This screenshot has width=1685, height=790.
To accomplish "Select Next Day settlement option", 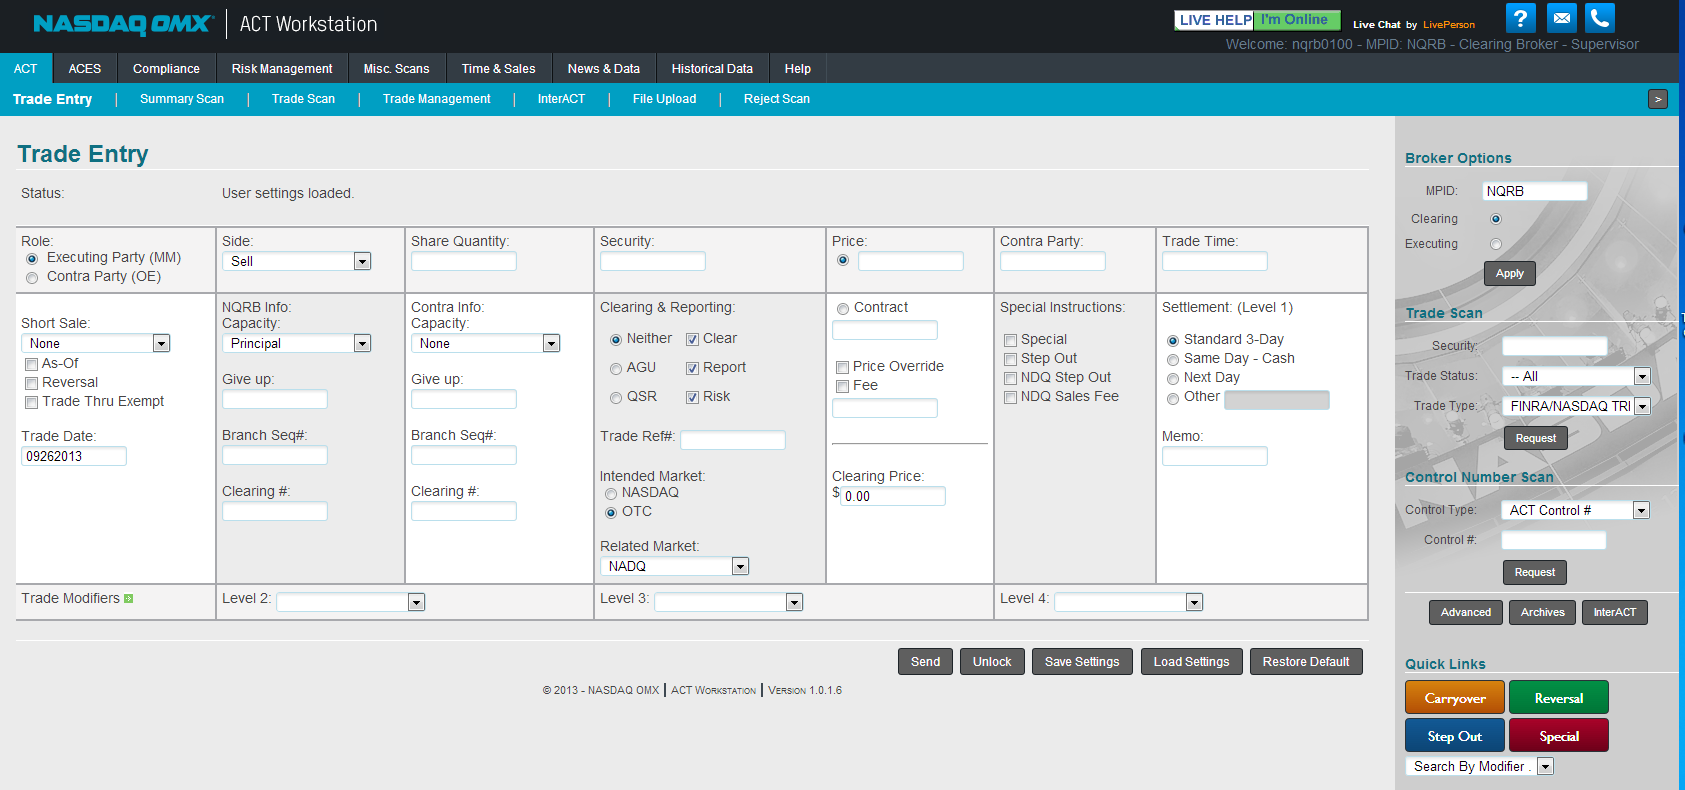I will (1173, 379).
